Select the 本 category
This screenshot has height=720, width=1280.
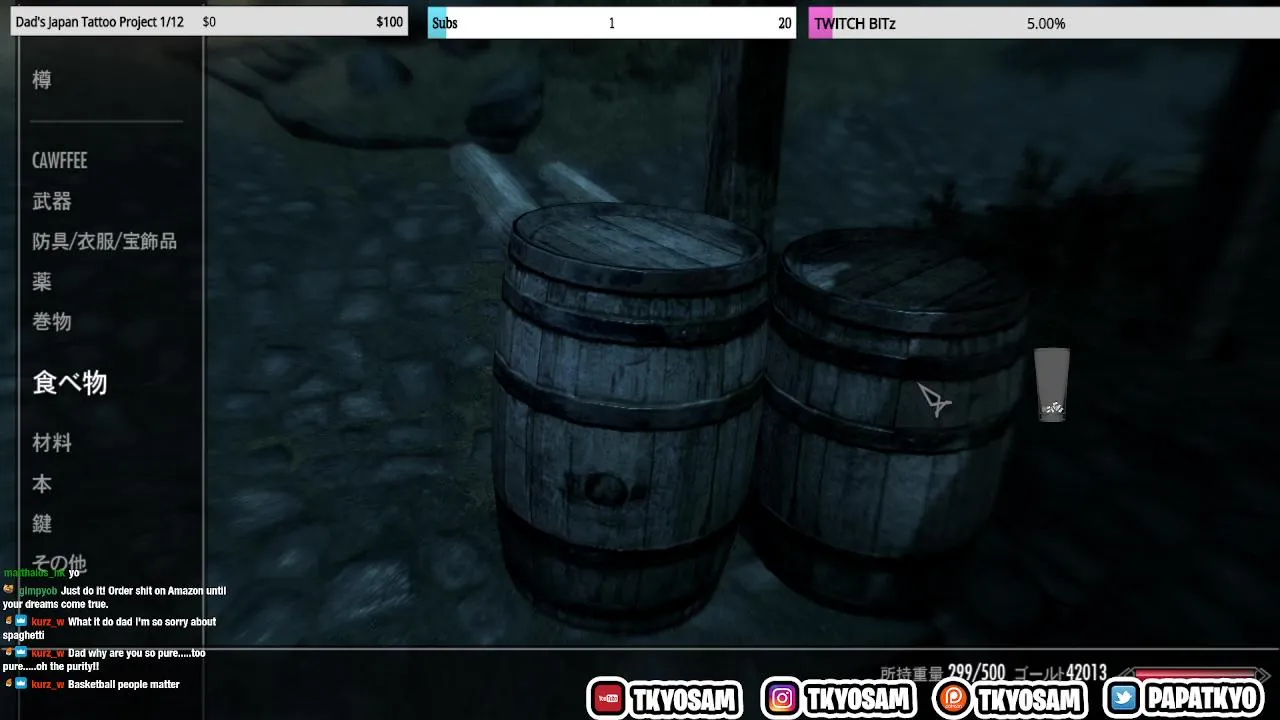(42, 483)
